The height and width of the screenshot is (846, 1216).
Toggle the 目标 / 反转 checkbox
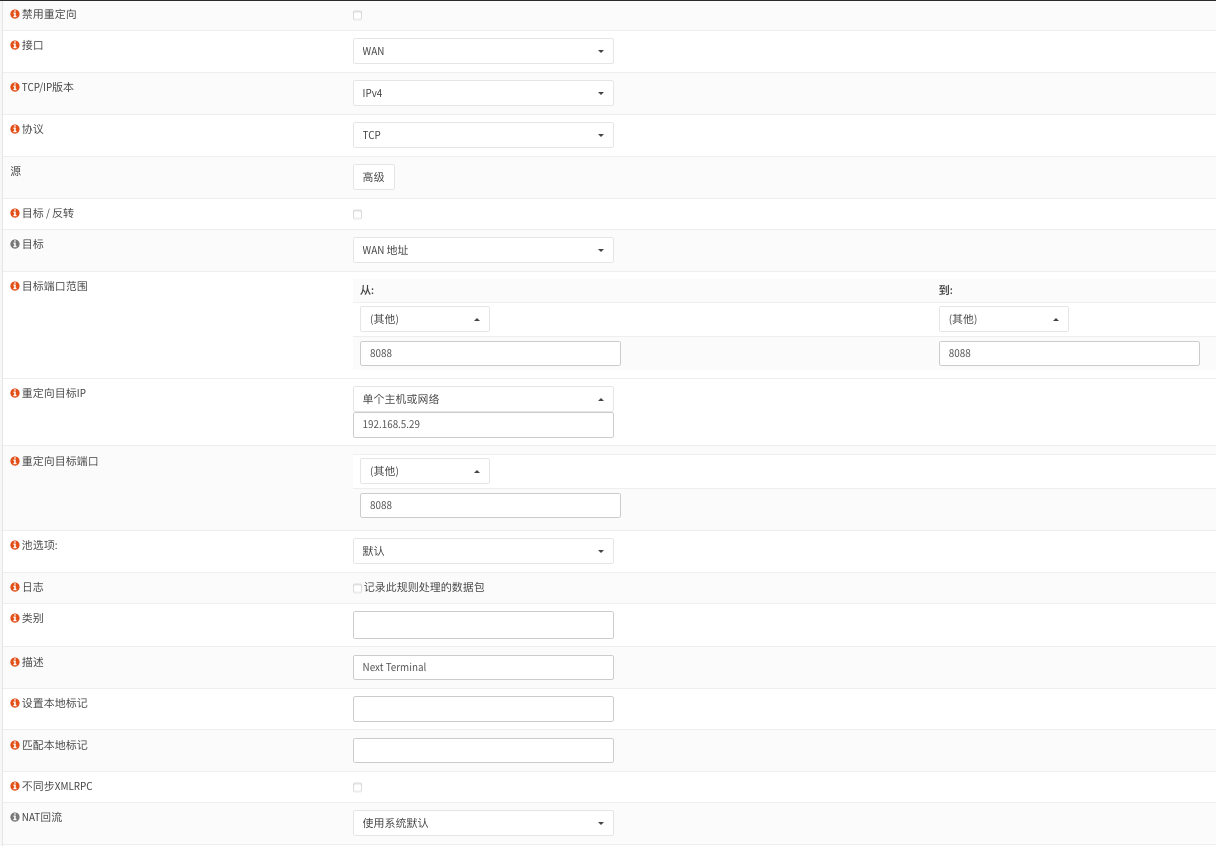(x=358, y=214)
